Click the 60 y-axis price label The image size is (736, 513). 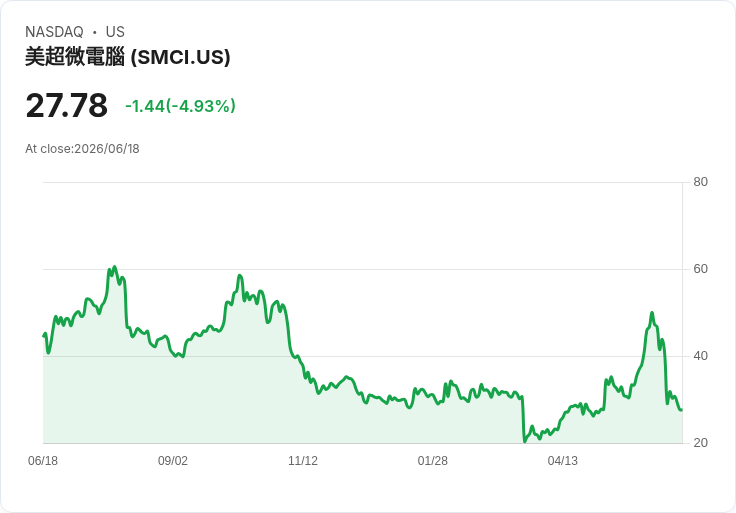(700, 269)
